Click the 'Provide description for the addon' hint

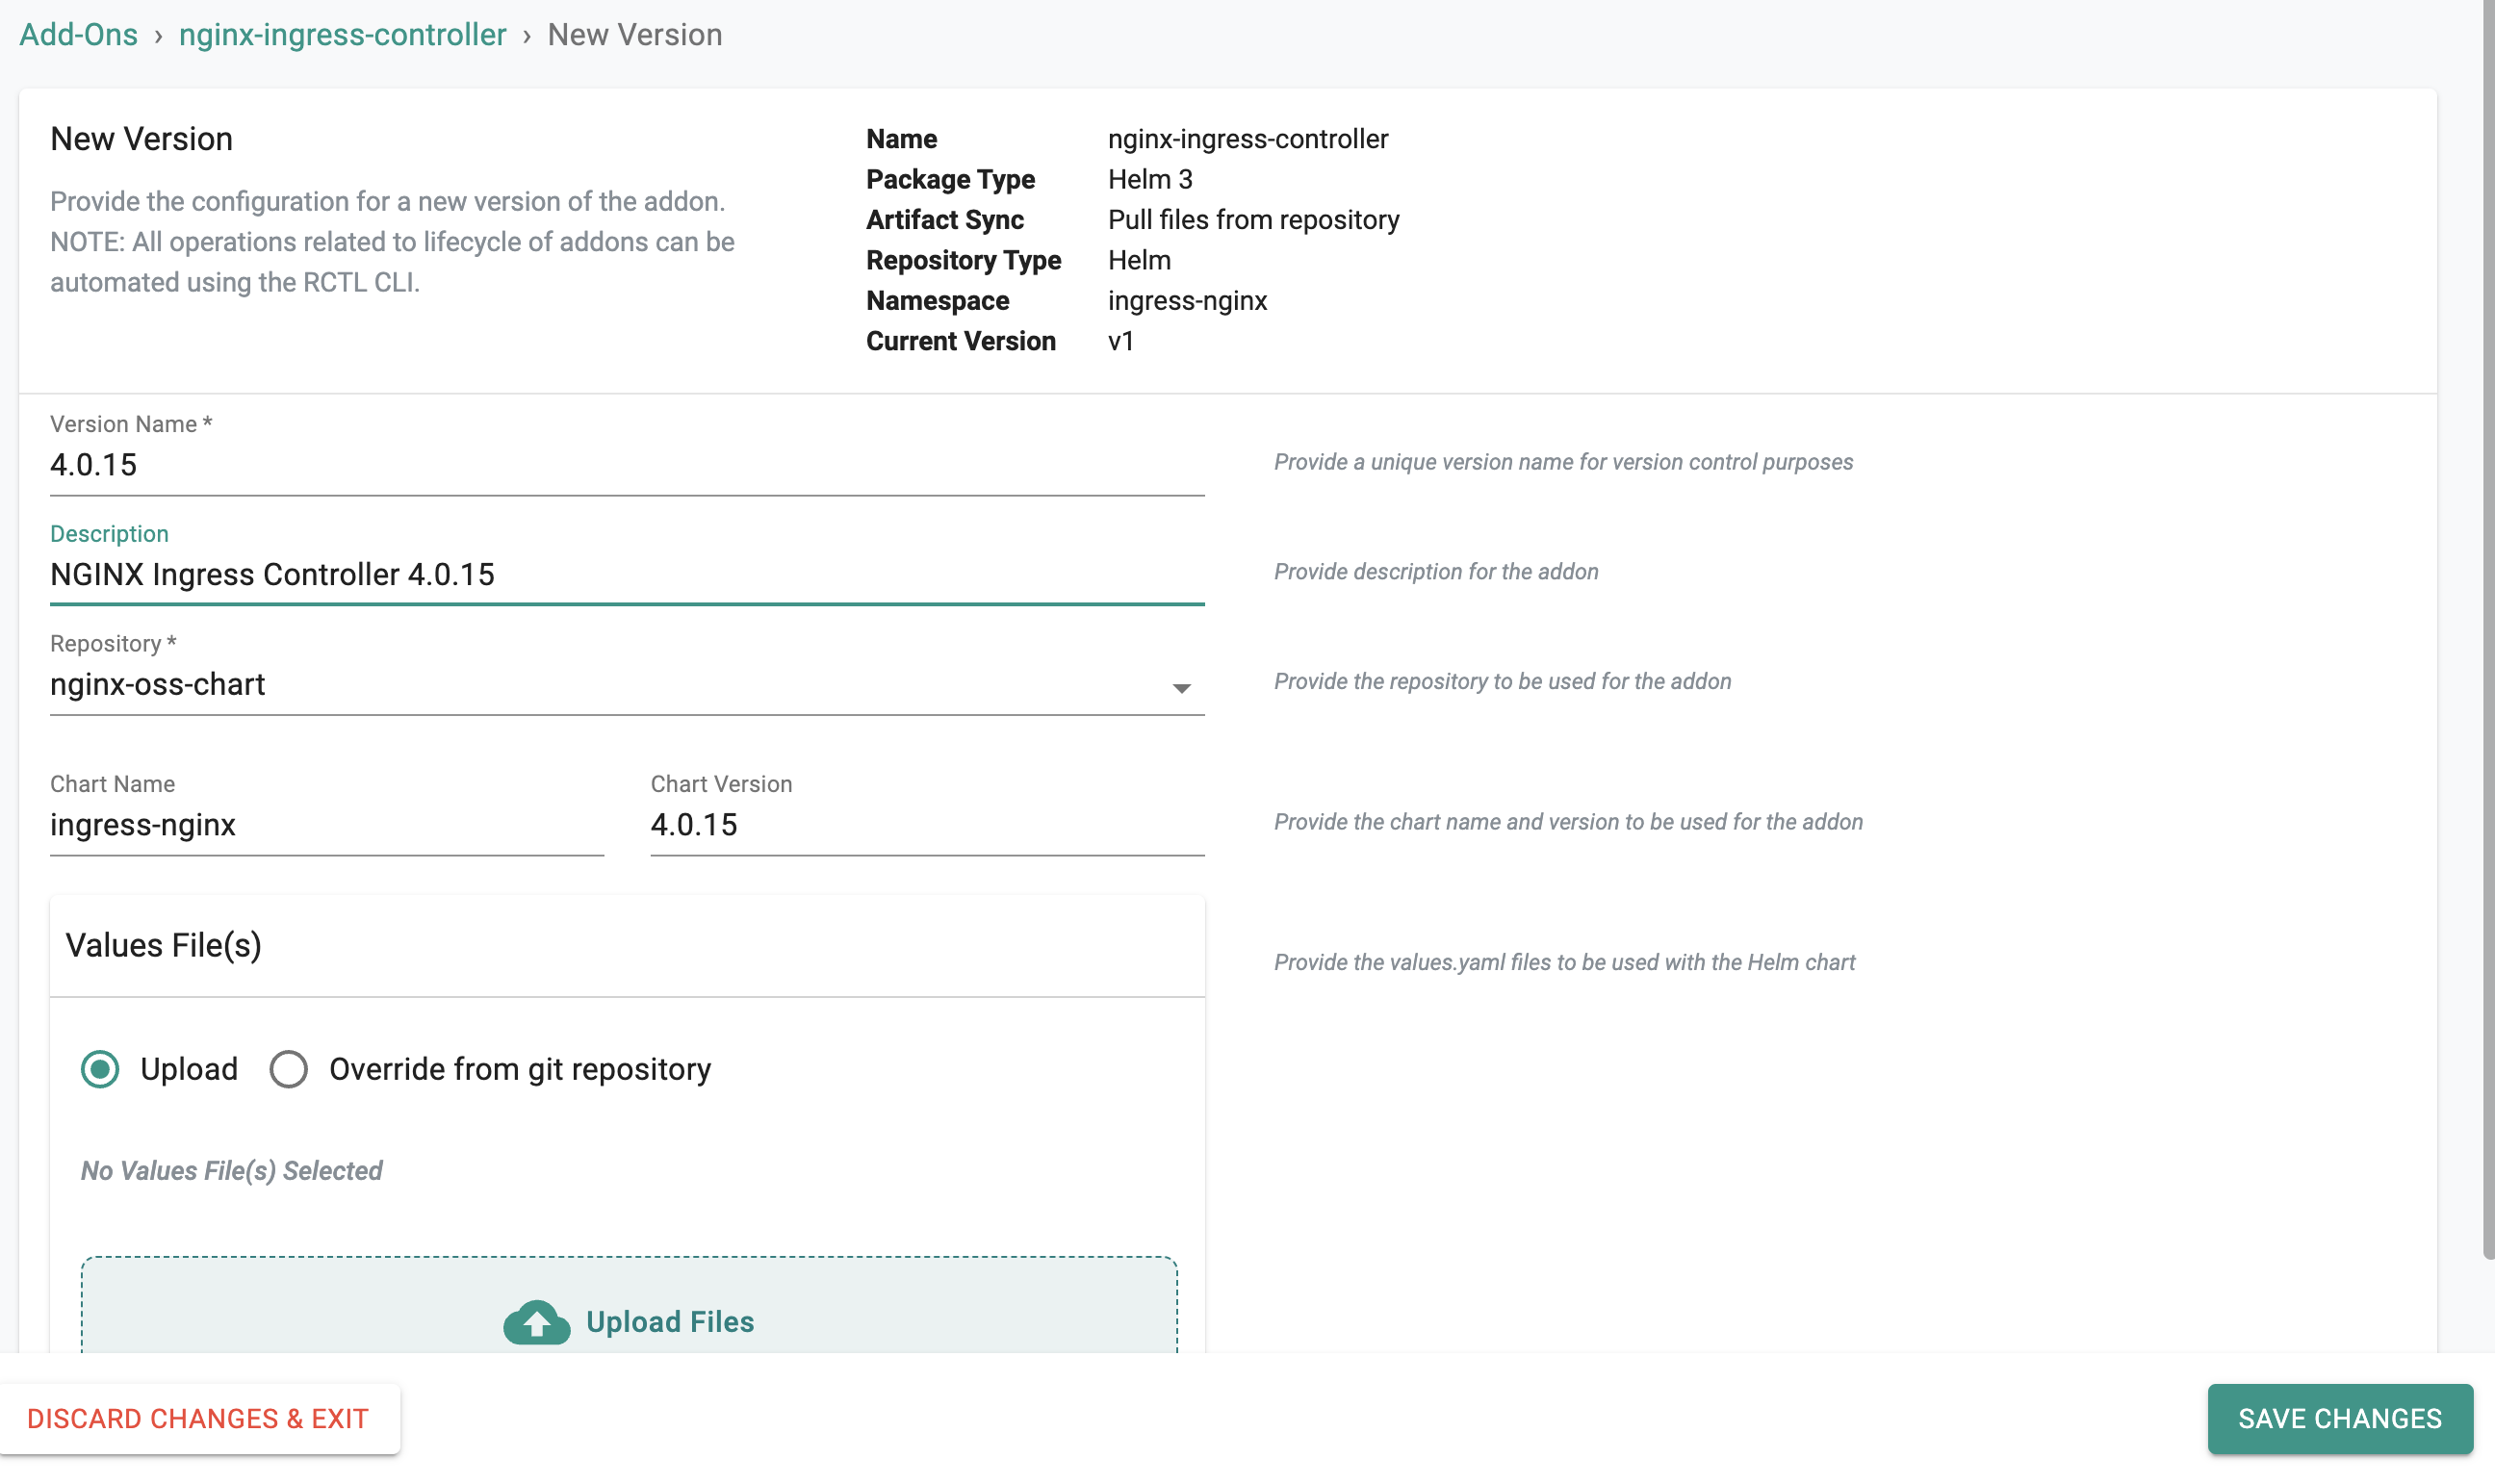coord(1436,572)
